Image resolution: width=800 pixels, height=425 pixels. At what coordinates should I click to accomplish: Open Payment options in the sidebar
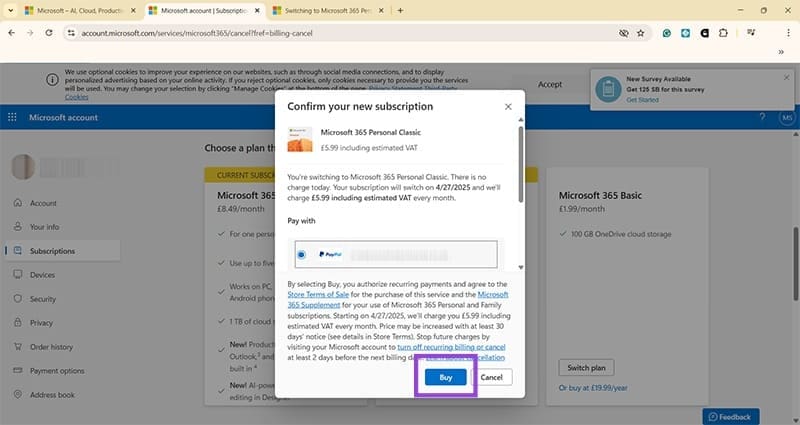[x=57, y=371]
